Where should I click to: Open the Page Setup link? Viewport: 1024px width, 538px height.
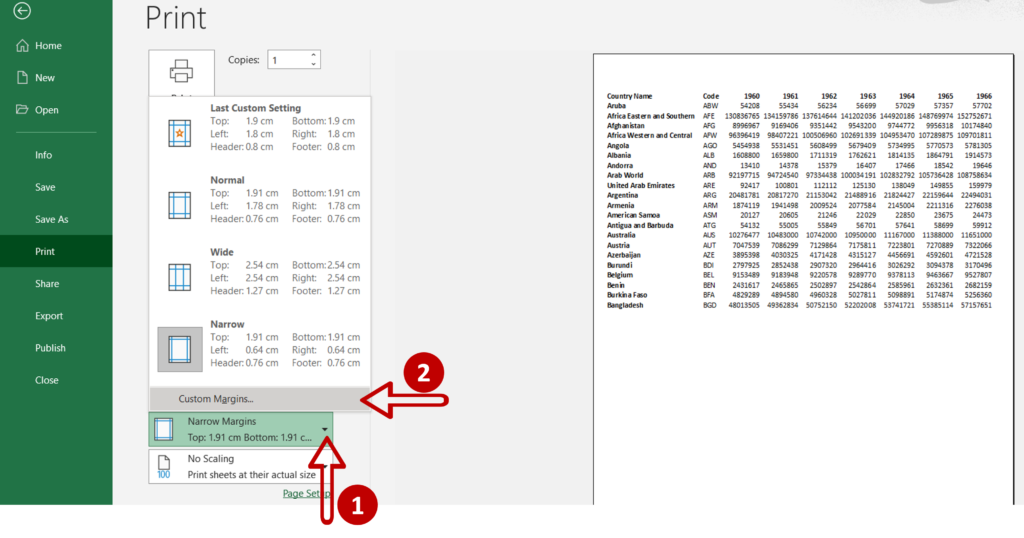click(x=306, y=494)
